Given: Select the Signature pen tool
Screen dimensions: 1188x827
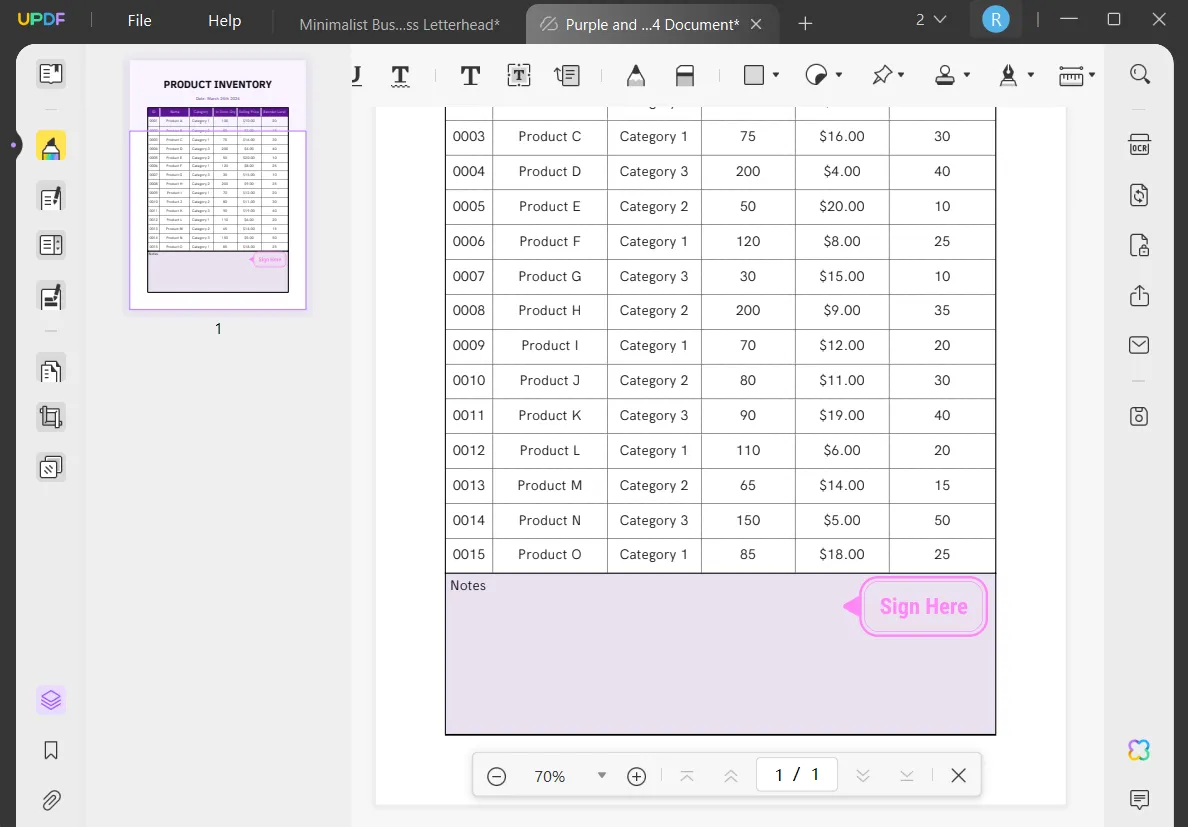Looking at the screenshot, I should [1008, 75].
